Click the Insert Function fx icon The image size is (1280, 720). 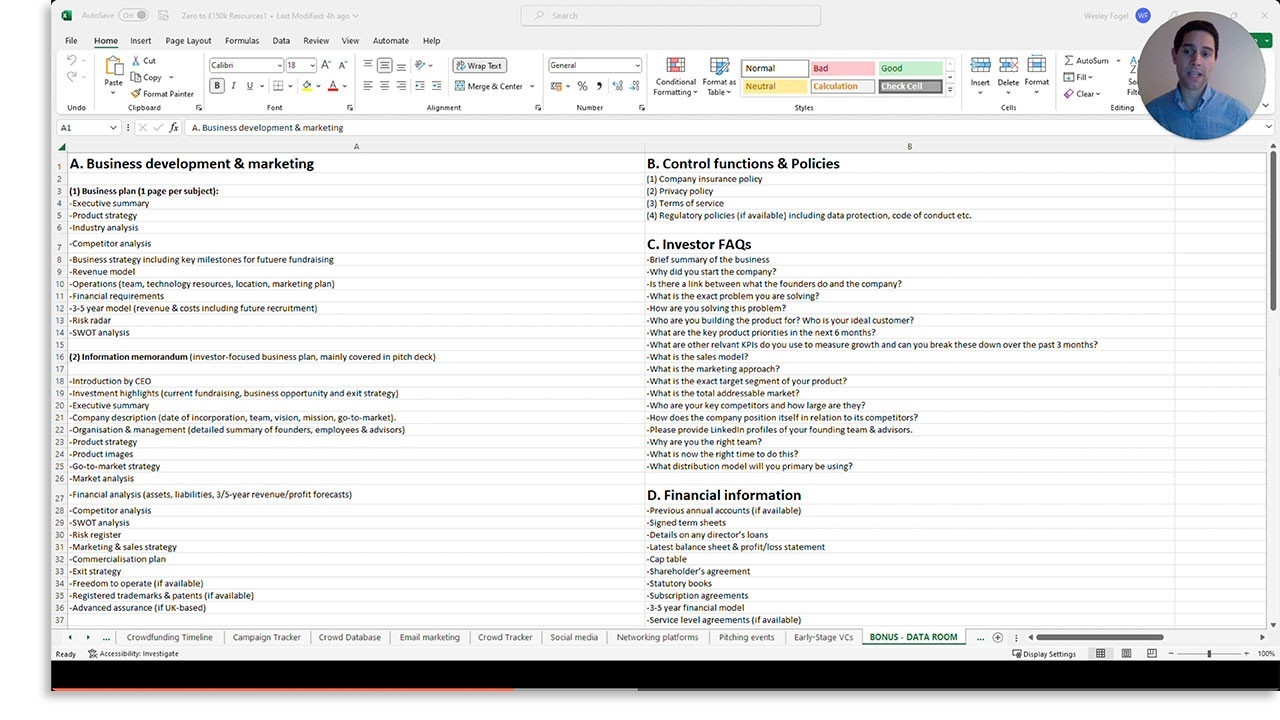coord(174,128)
